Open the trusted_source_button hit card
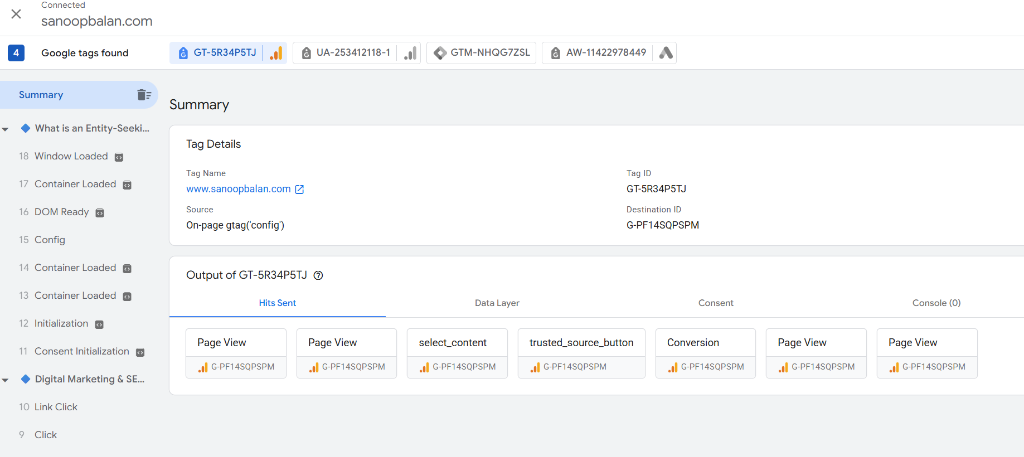1024x457 pixels. click(x=581, y=353)
